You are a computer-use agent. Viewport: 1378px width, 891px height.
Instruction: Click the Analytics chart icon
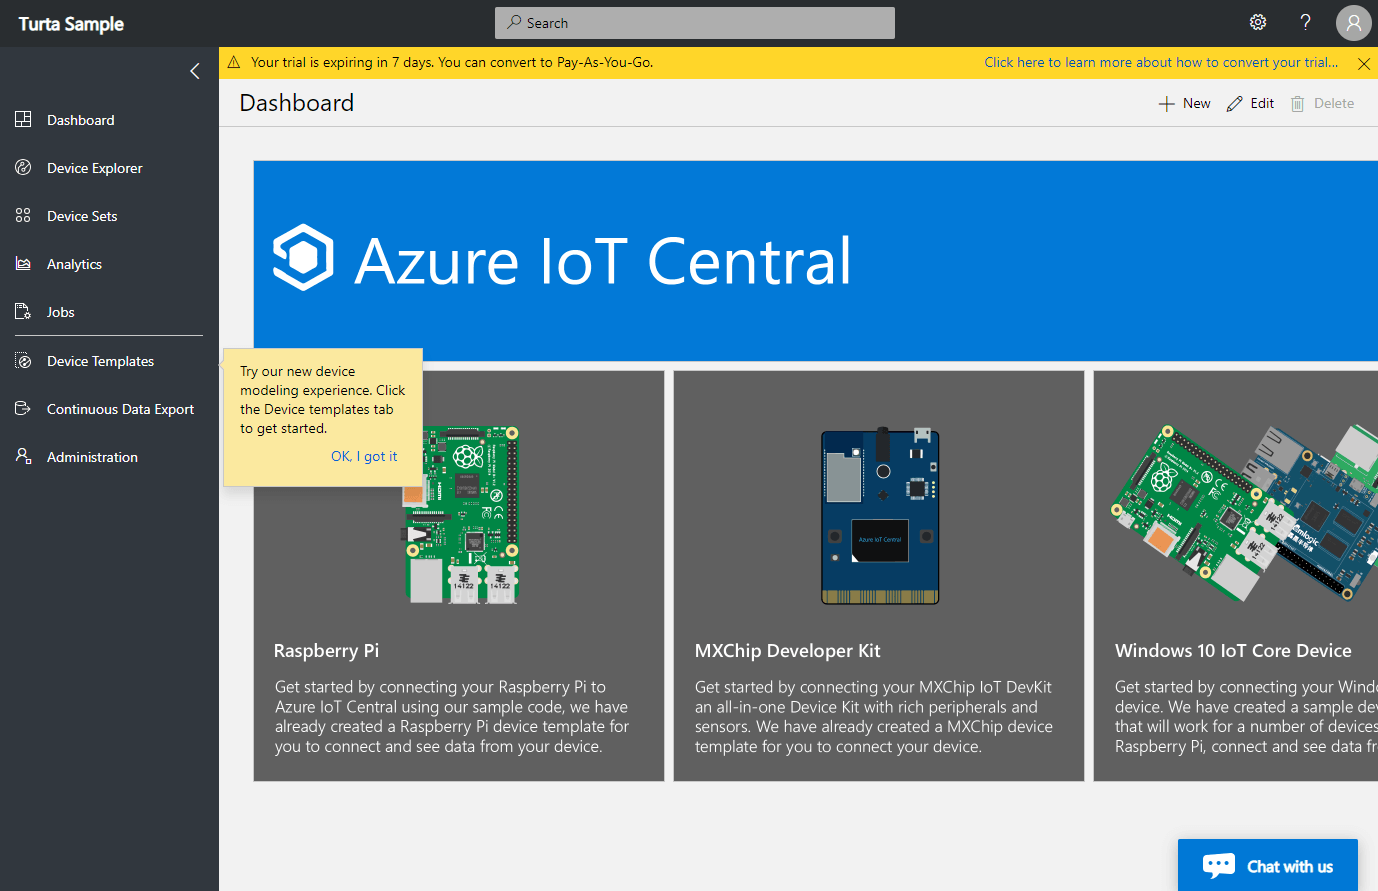point(23,264)
